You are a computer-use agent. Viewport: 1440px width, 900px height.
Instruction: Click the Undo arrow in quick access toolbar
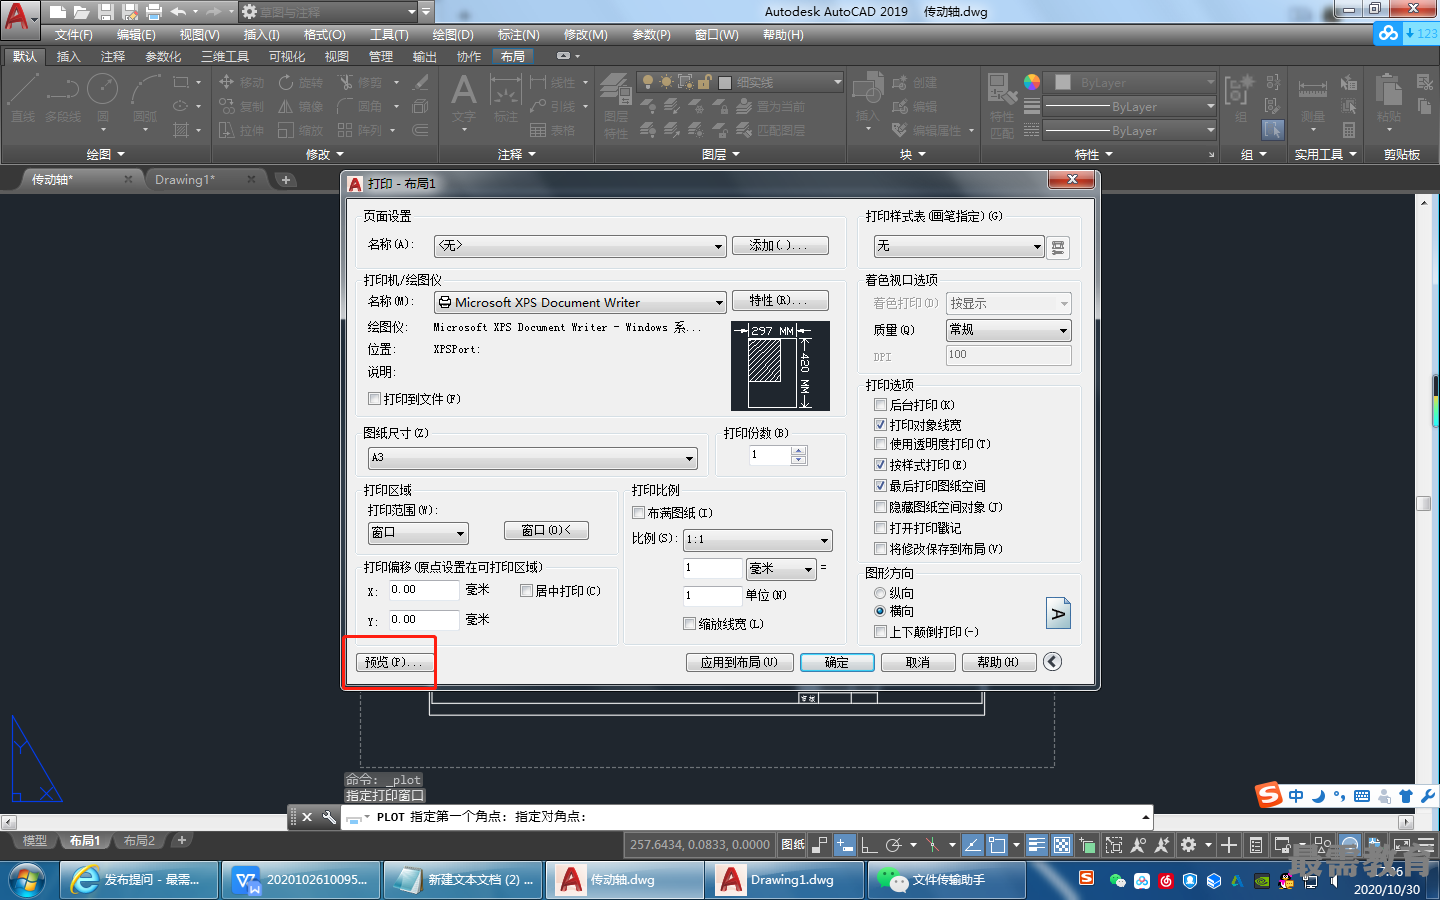tap(178, 12)
